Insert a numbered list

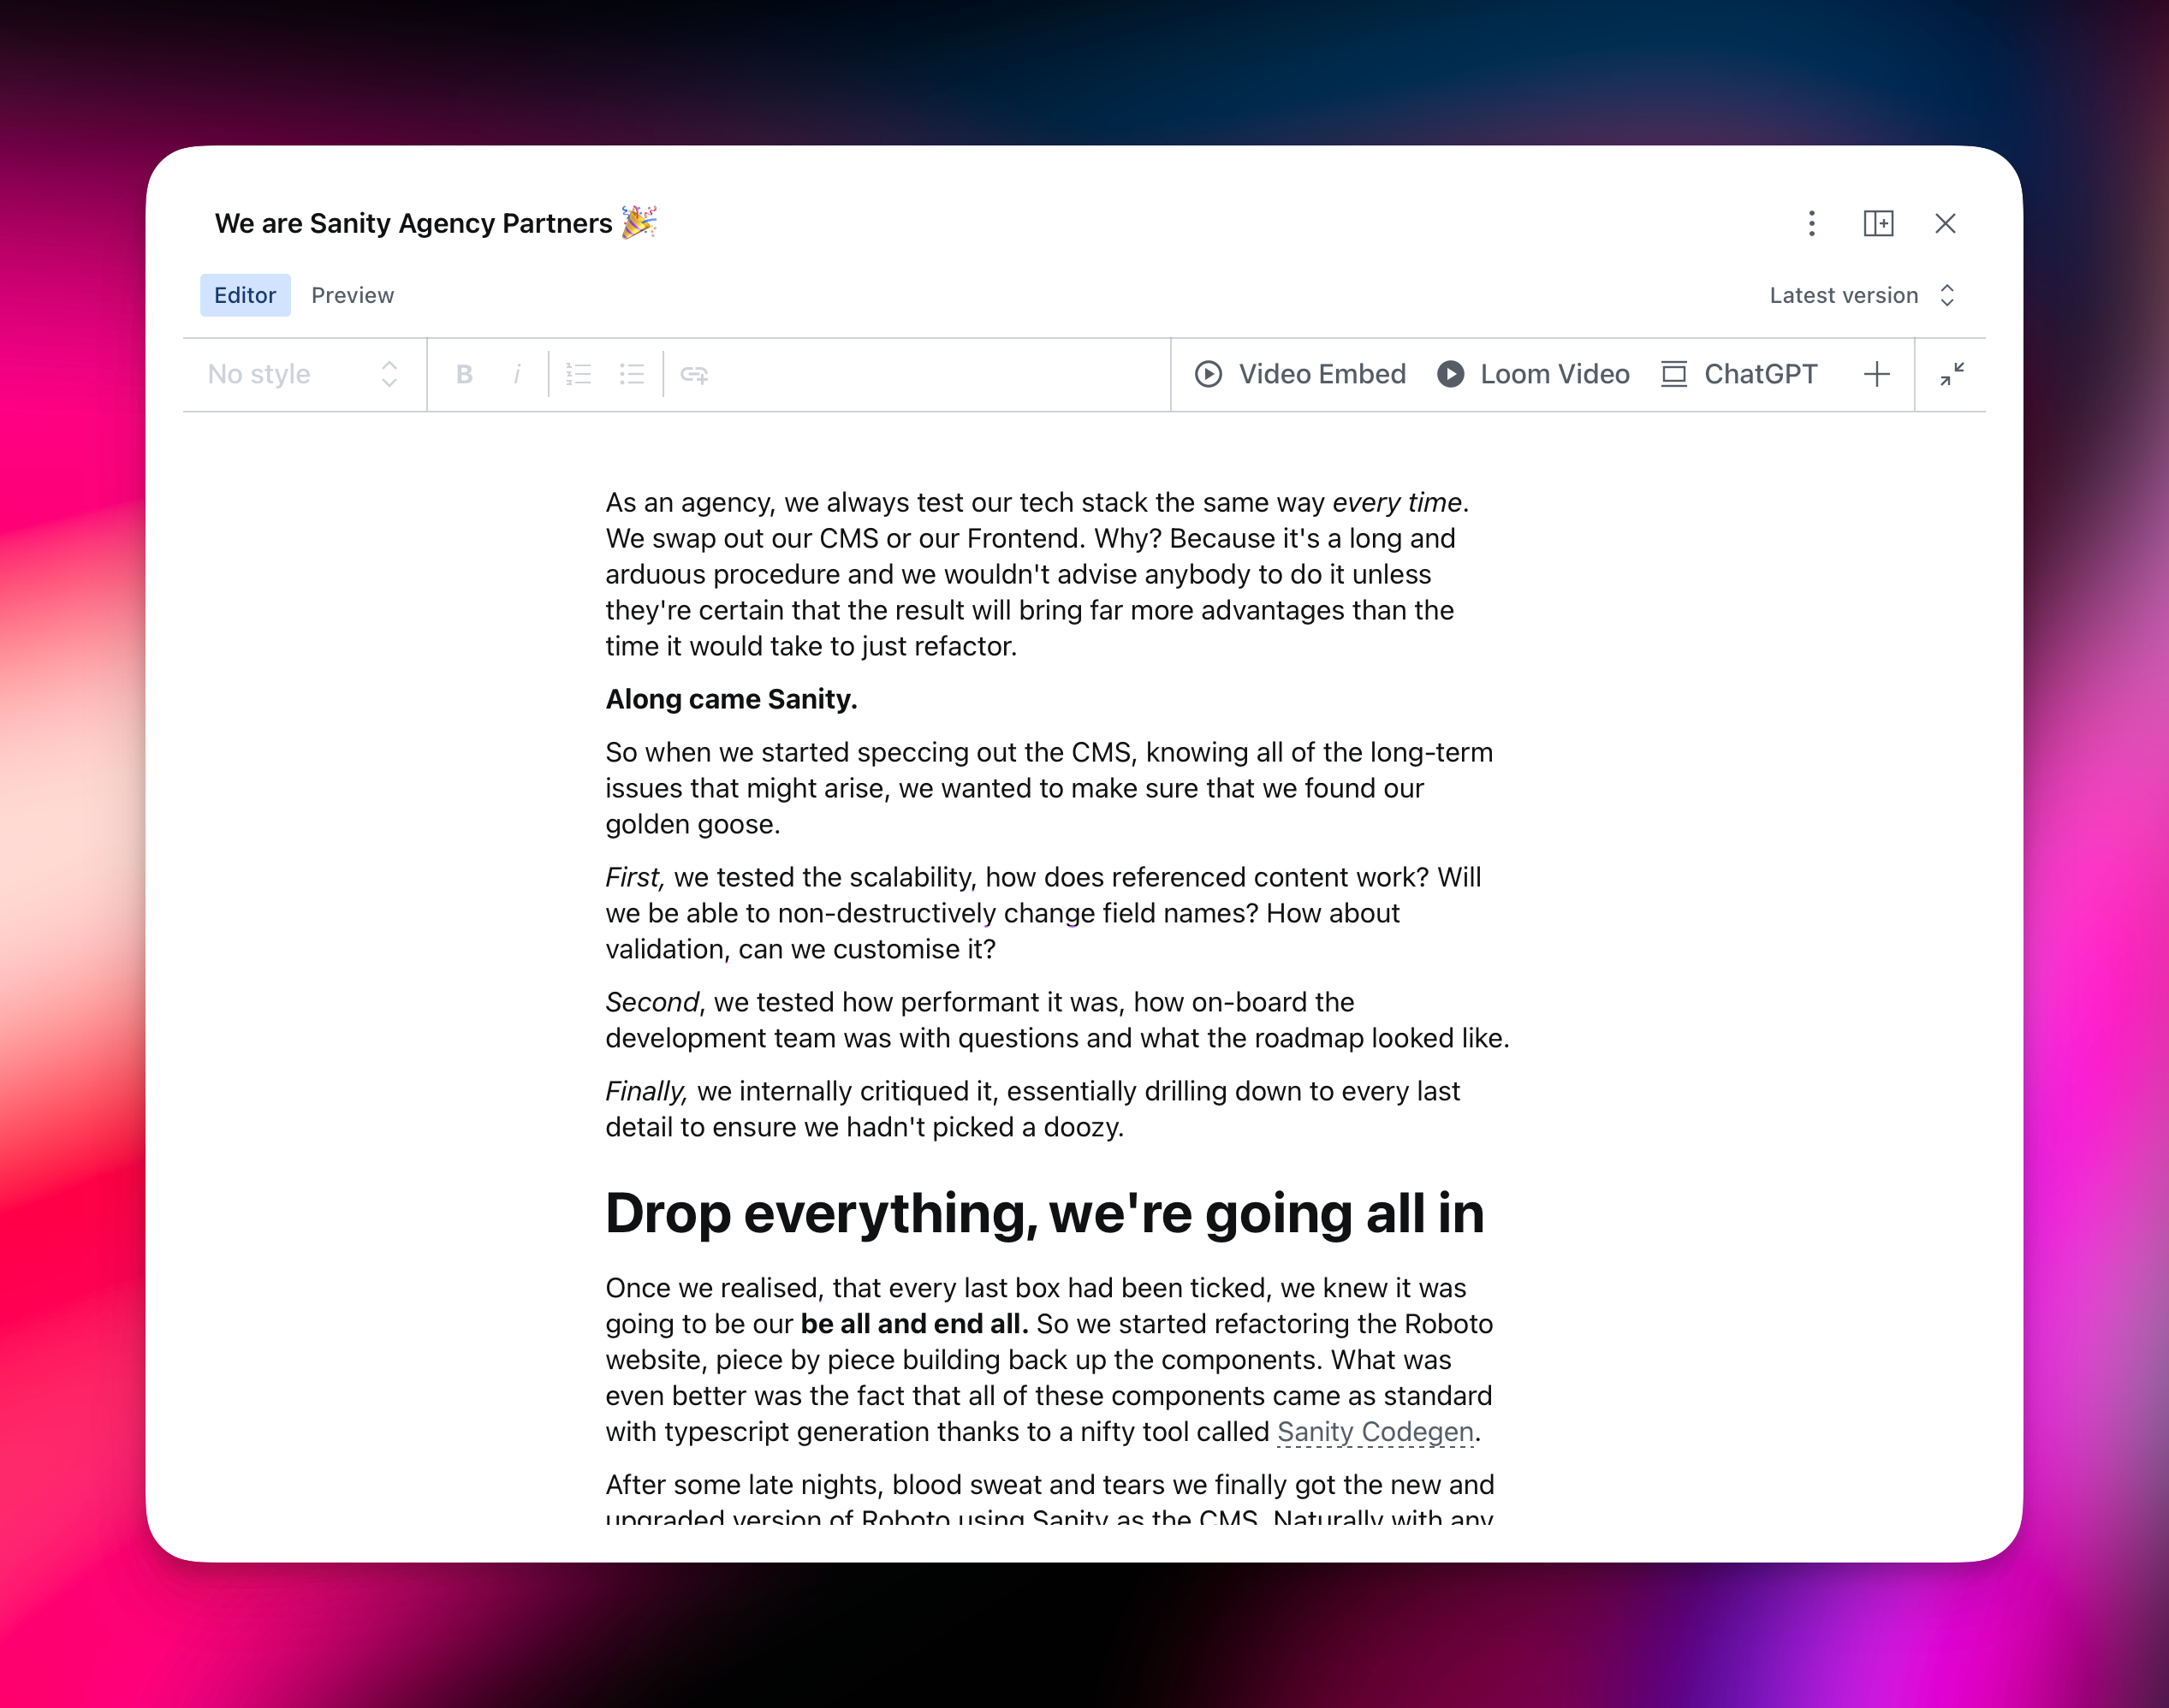(578, 374)
